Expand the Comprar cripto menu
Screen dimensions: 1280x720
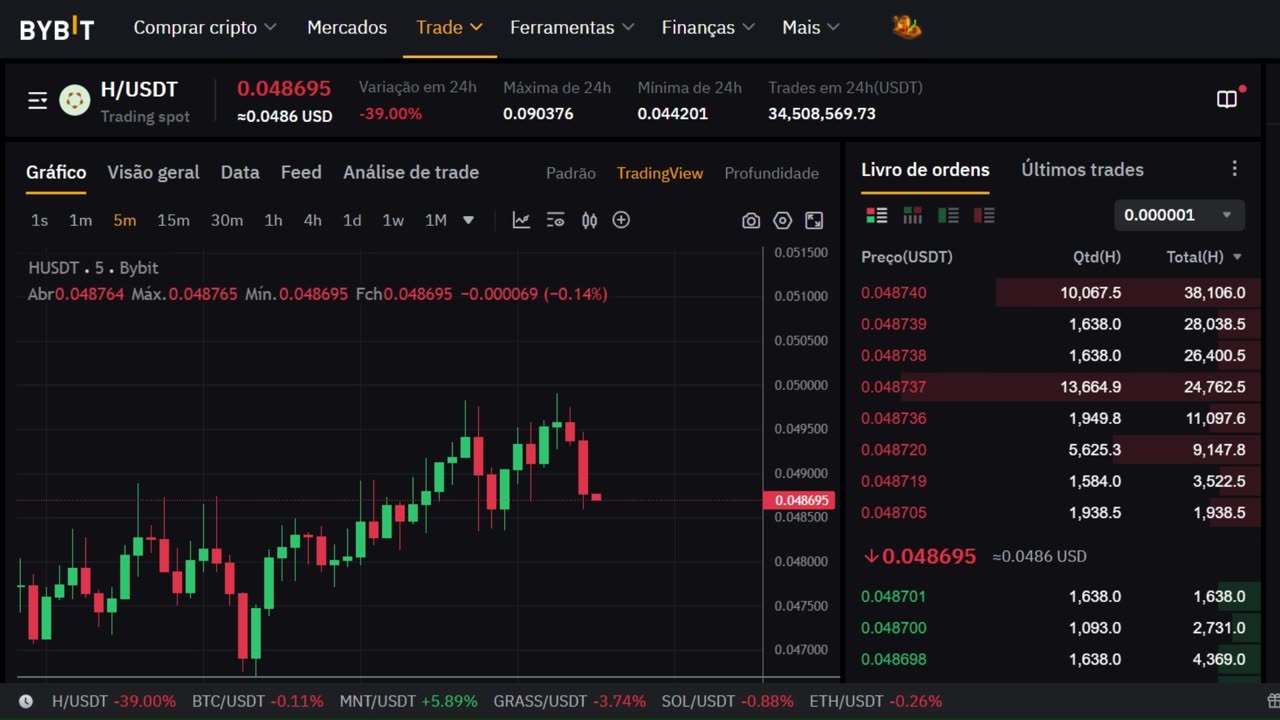pyautogui.click(x=205, y=28)
